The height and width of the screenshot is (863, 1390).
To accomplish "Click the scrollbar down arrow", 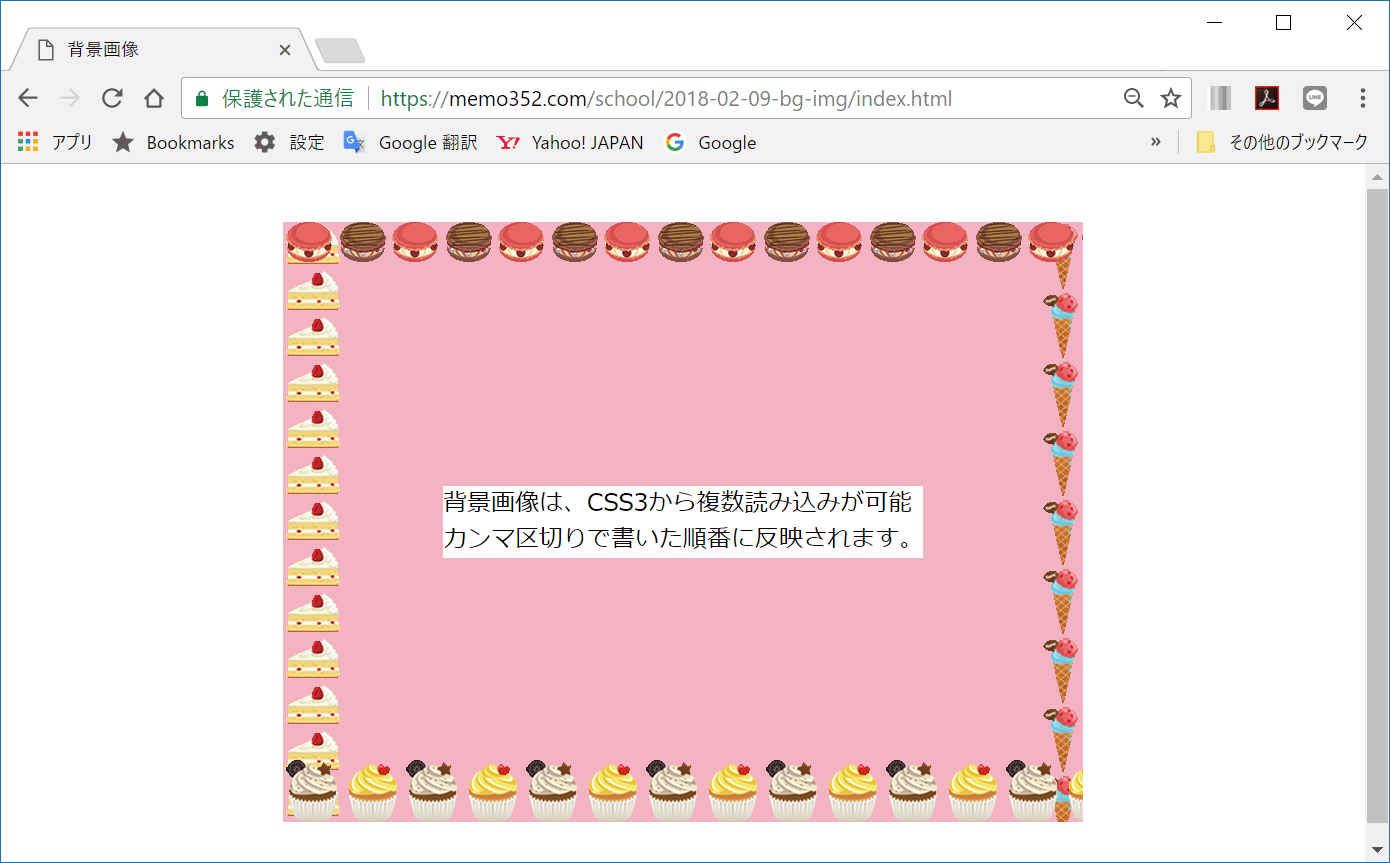I will (x=1377, y=849).
